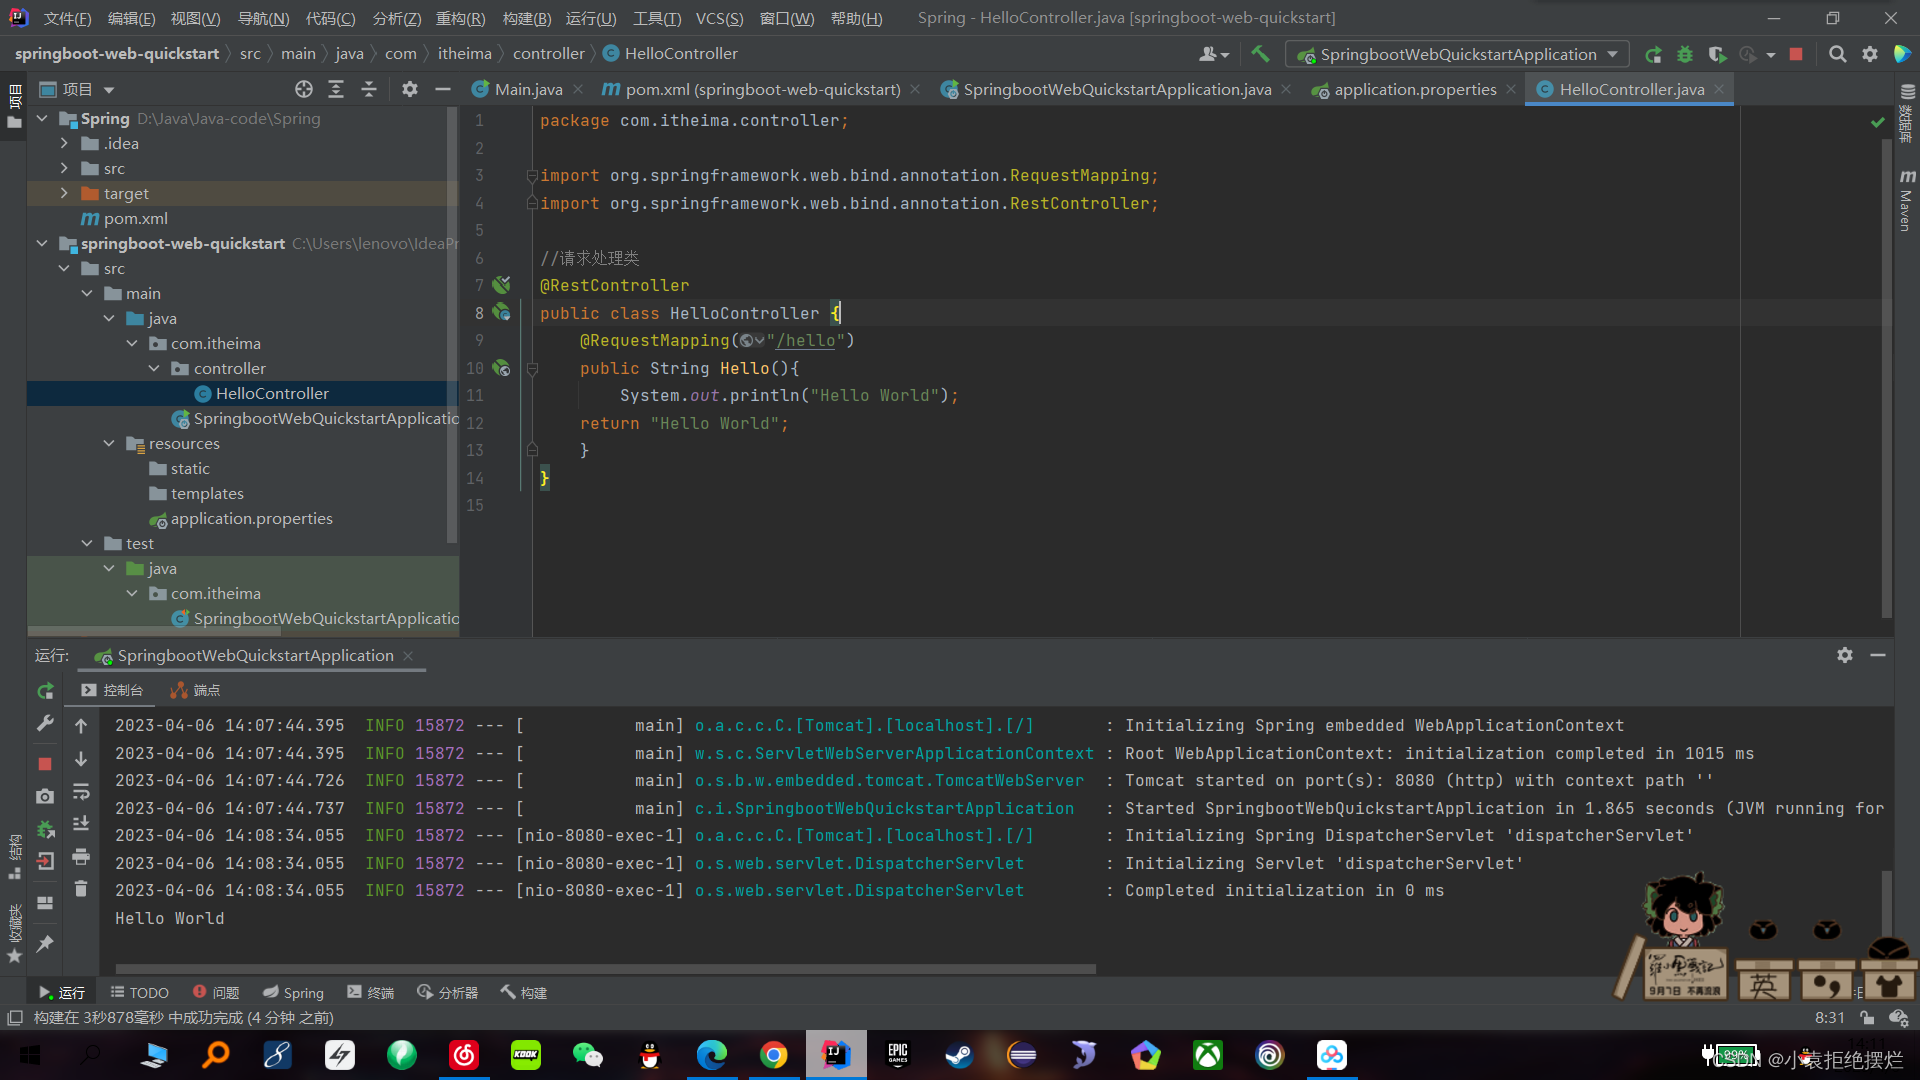Image resolution: width=1920 pixels, height=1080 pixels.
Task: Rerun application from Run panel sidebar
Action: click(45, 690)
